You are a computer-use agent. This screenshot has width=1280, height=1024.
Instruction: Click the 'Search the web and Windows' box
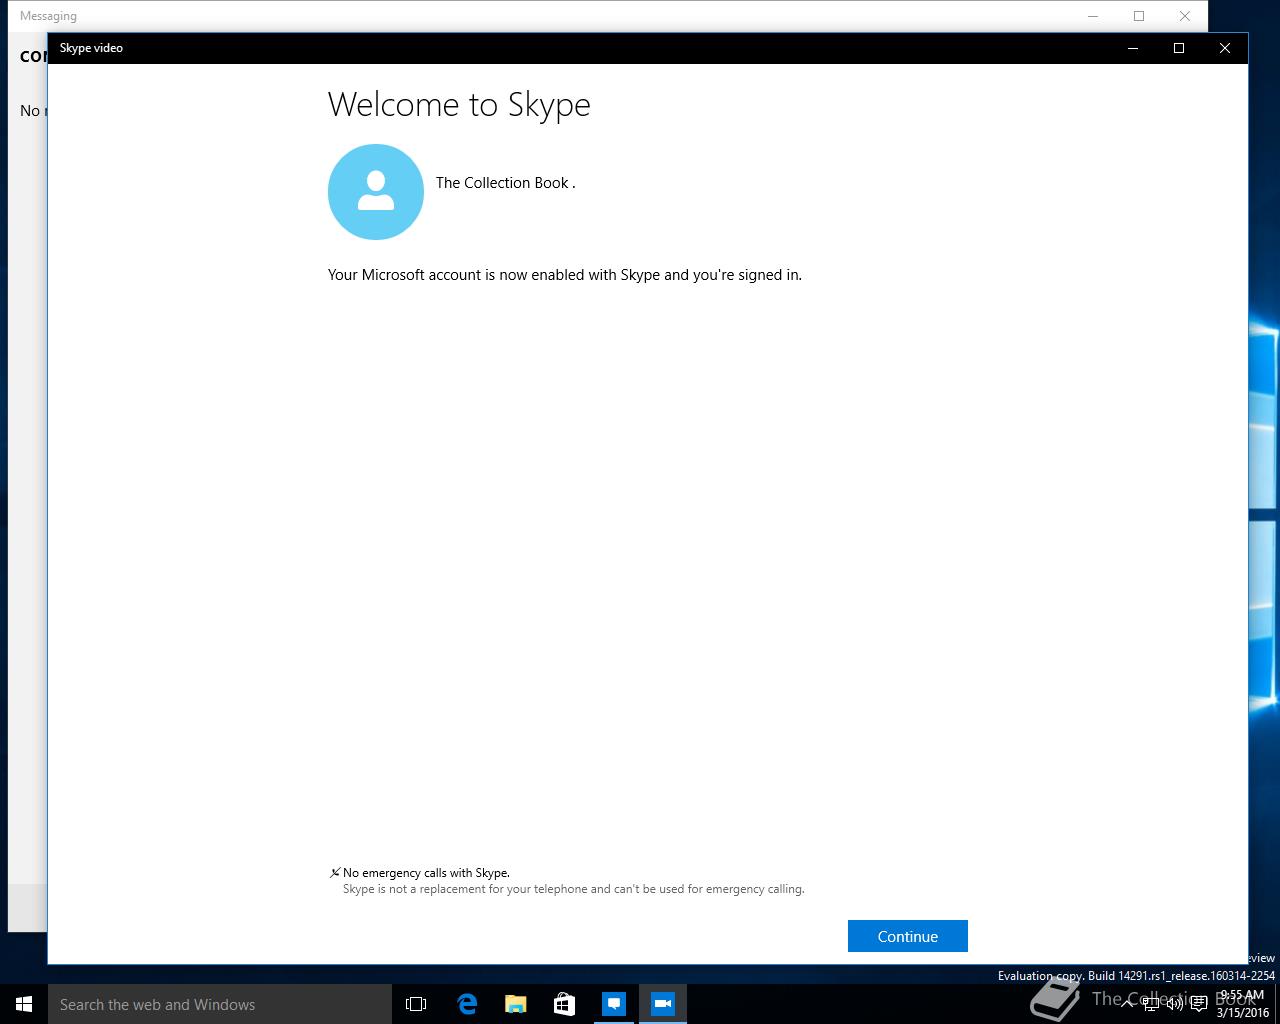[x=220, y=1004]
